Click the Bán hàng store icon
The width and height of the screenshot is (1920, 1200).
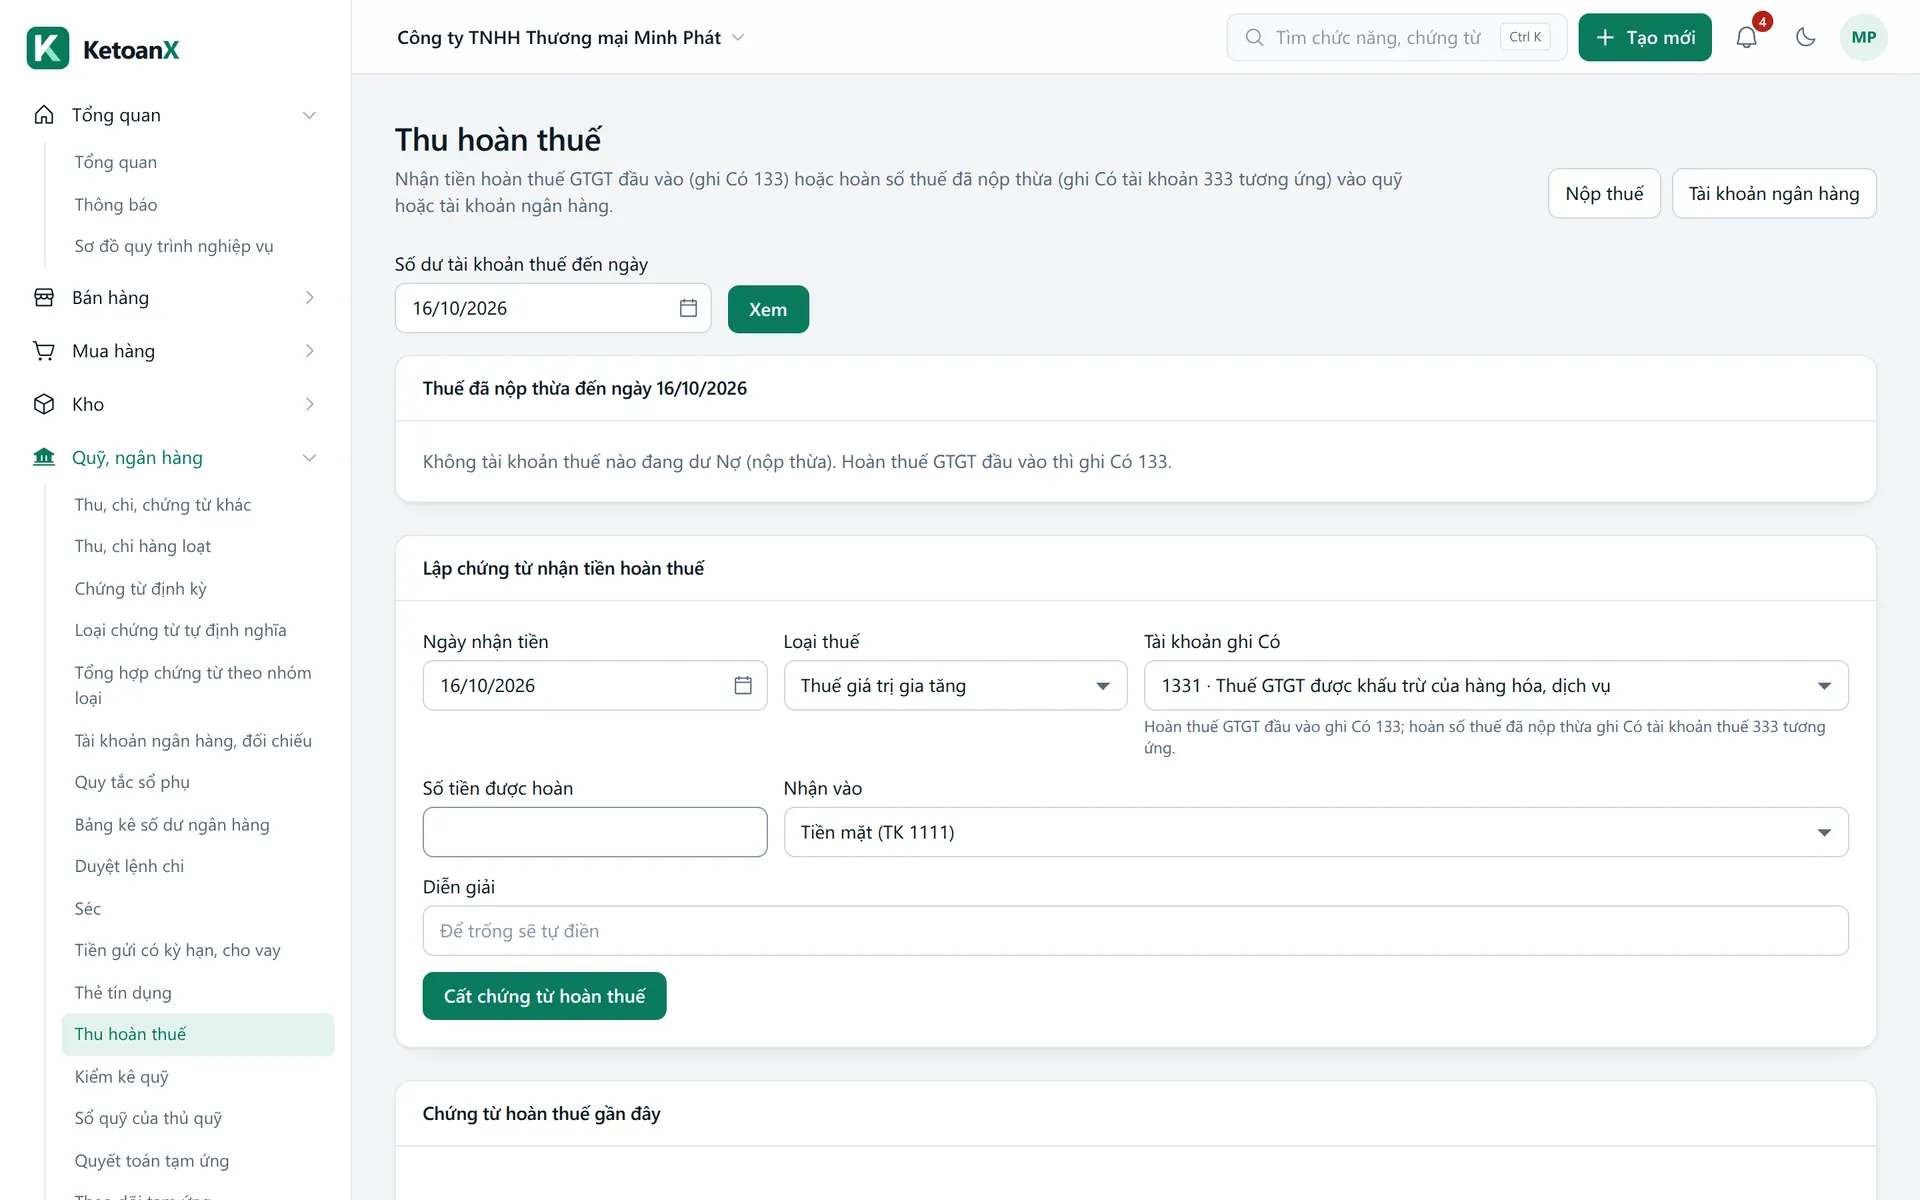(44, 298)
